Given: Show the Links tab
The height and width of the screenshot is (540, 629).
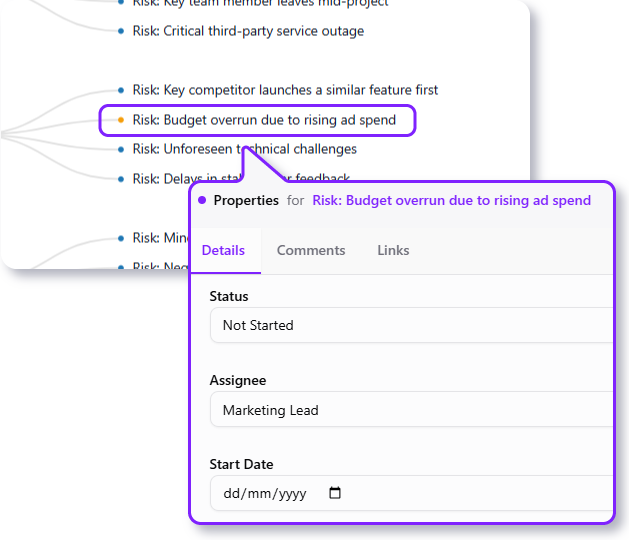Looking at the screenshot, I should click(393, 250).
